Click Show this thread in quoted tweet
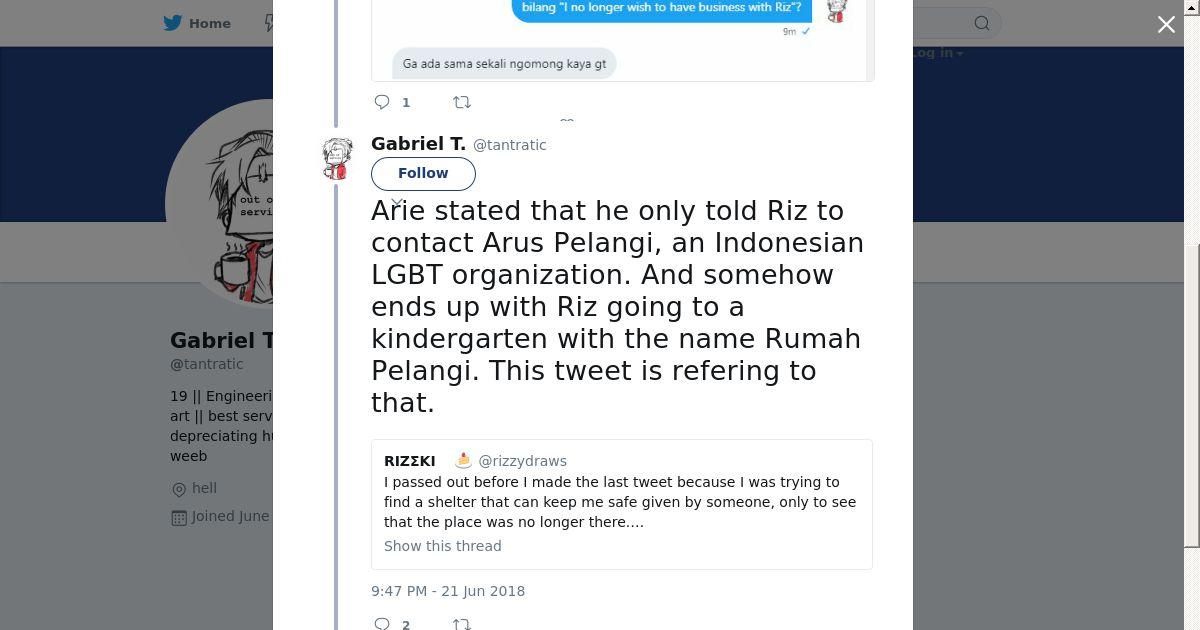This screenshot has height=630, width=1200. [443, 546]
